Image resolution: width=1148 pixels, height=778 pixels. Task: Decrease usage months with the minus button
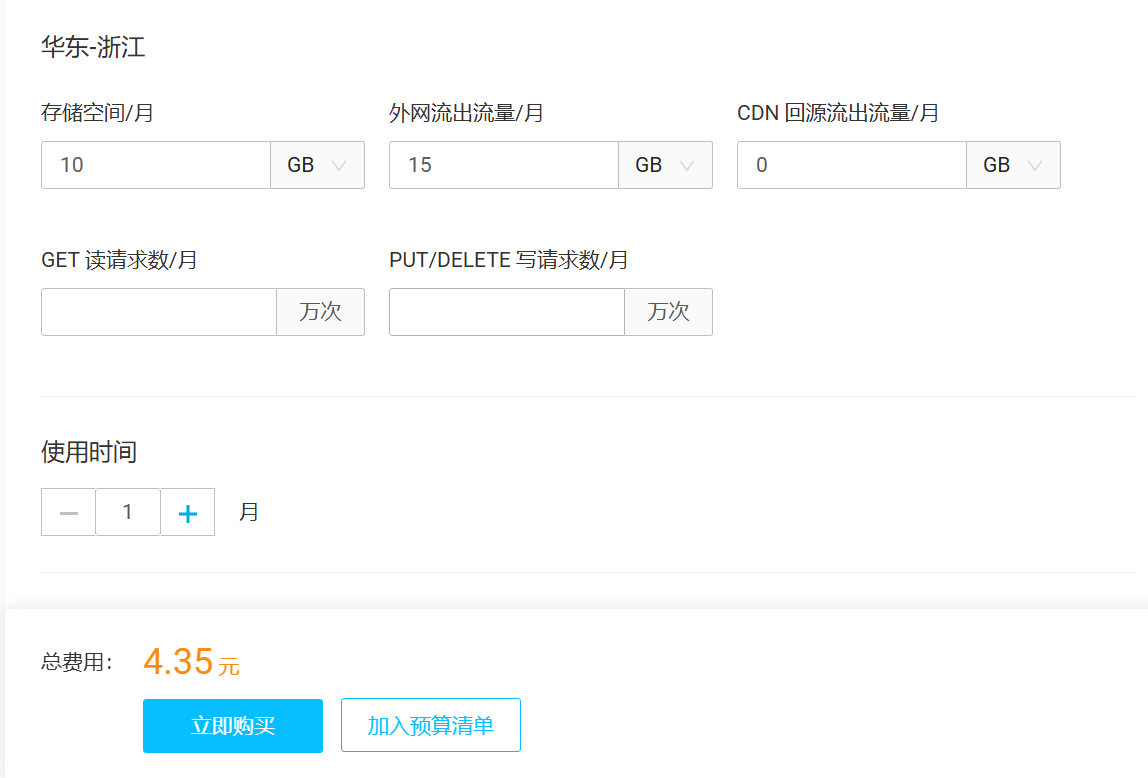[x=68, y=512]
